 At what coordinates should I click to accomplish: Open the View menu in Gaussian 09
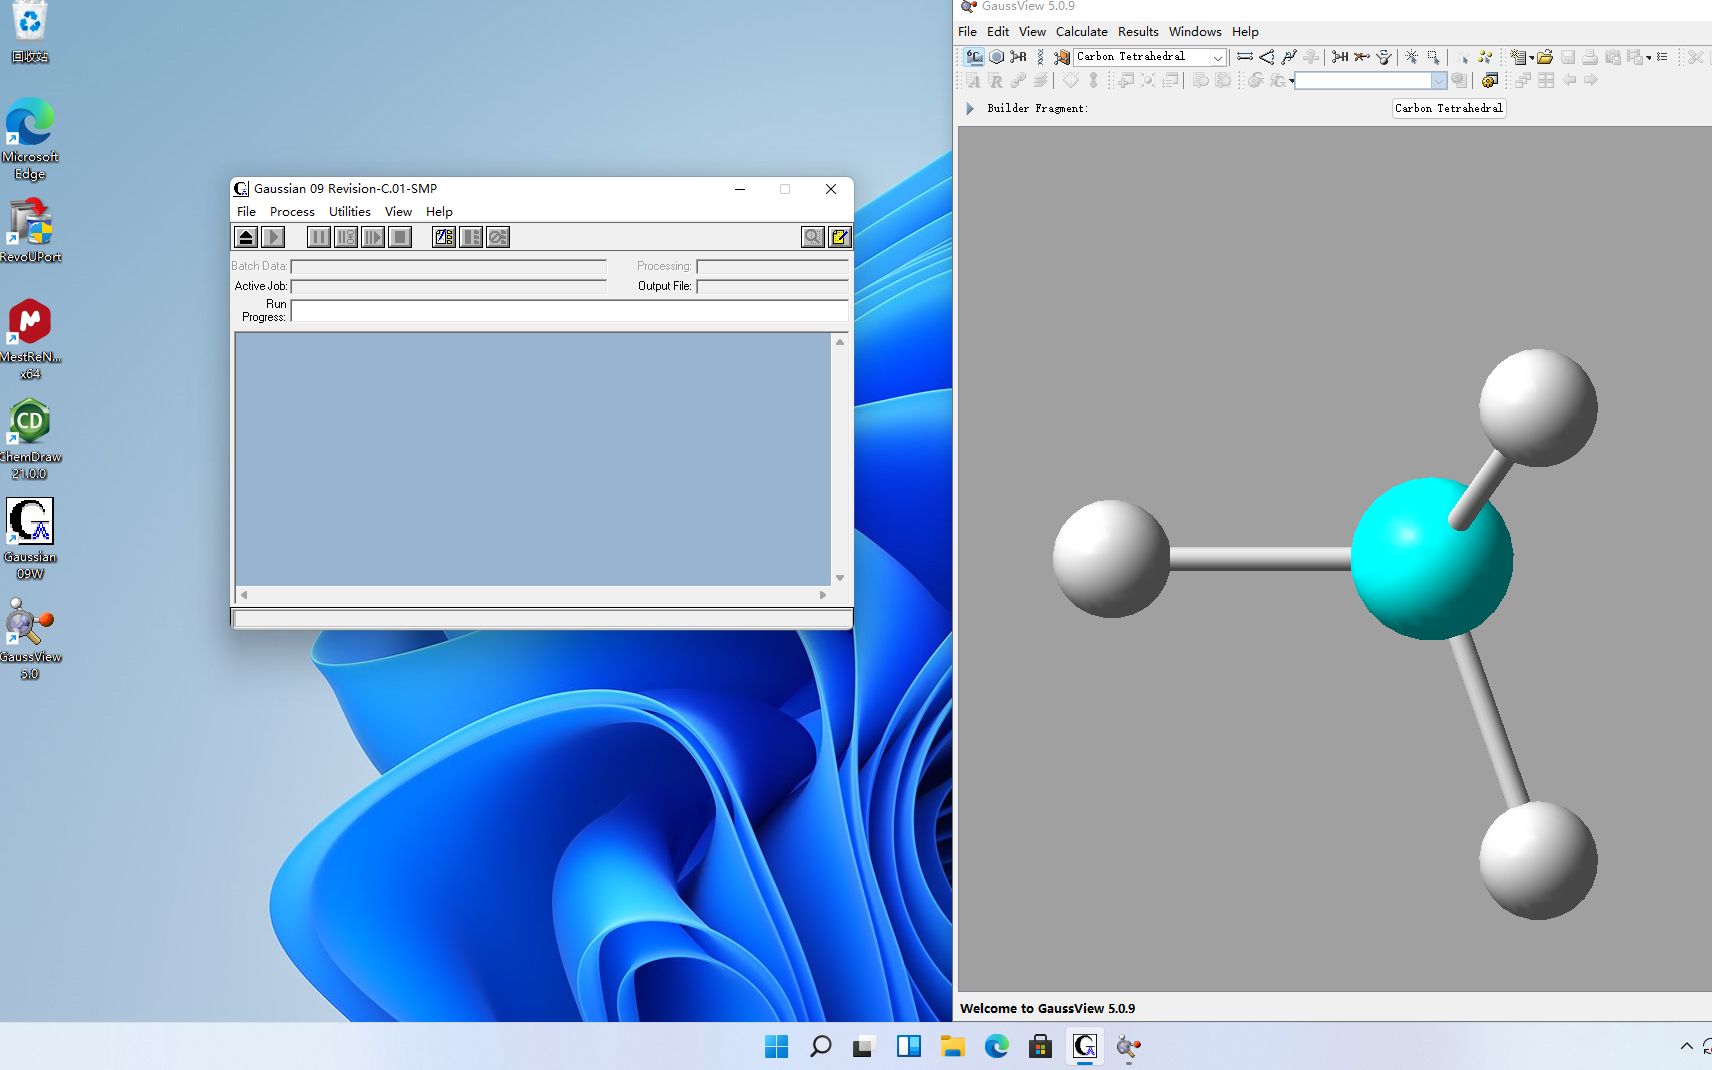398,212
